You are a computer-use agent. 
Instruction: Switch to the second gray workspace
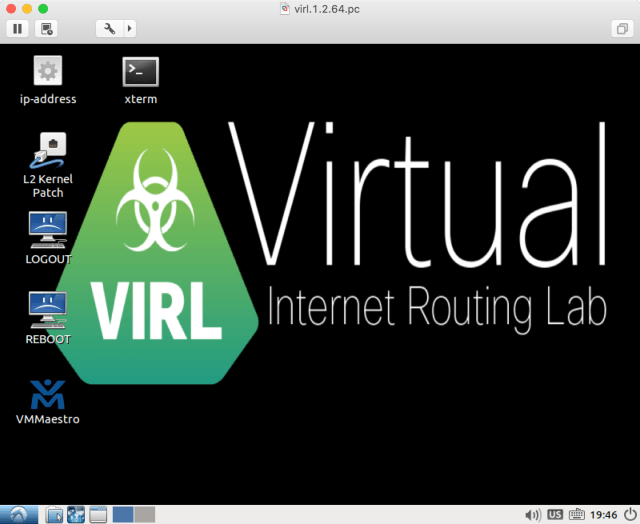[144, 515]
